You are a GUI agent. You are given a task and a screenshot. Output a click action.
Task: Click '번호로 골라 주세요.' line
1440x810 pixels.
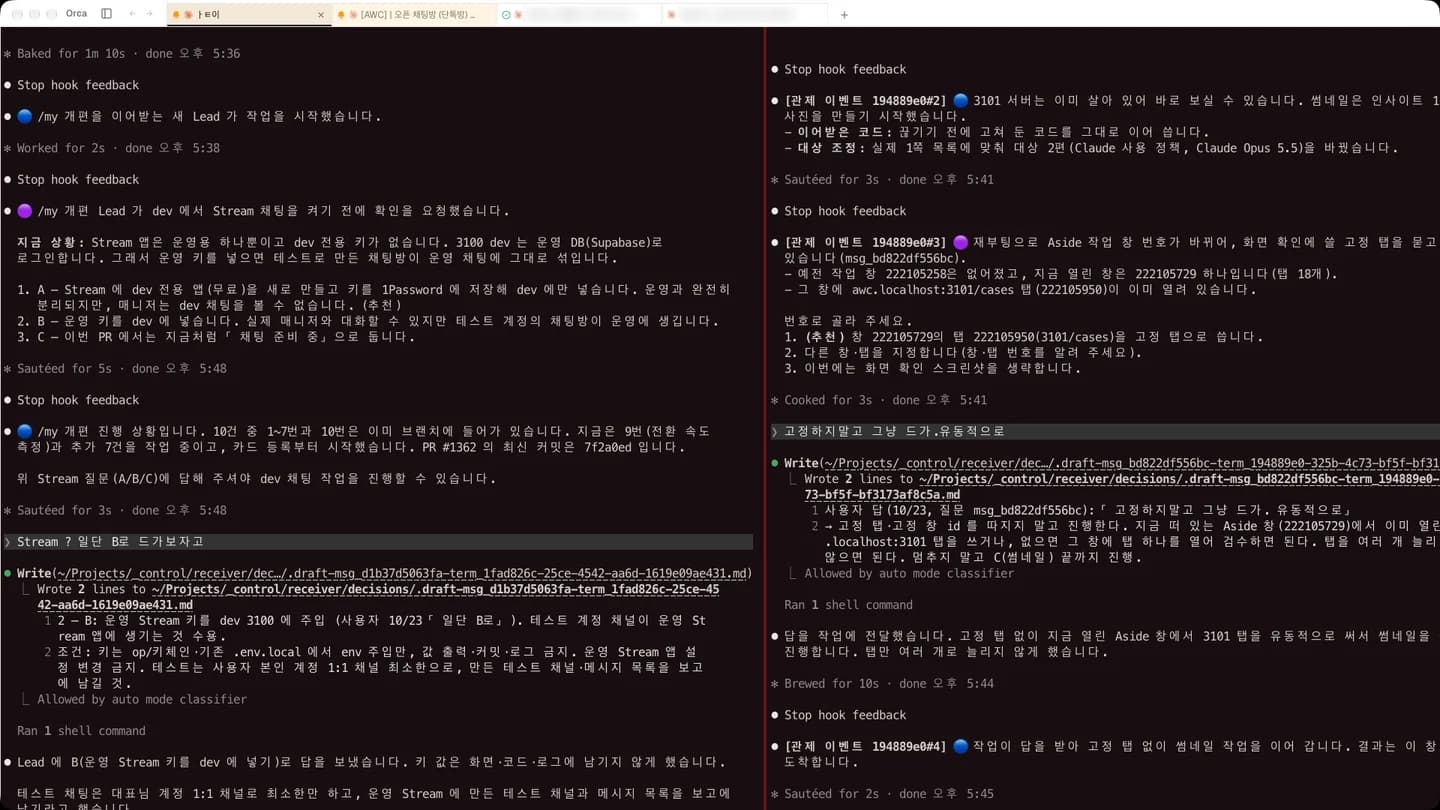848,321
